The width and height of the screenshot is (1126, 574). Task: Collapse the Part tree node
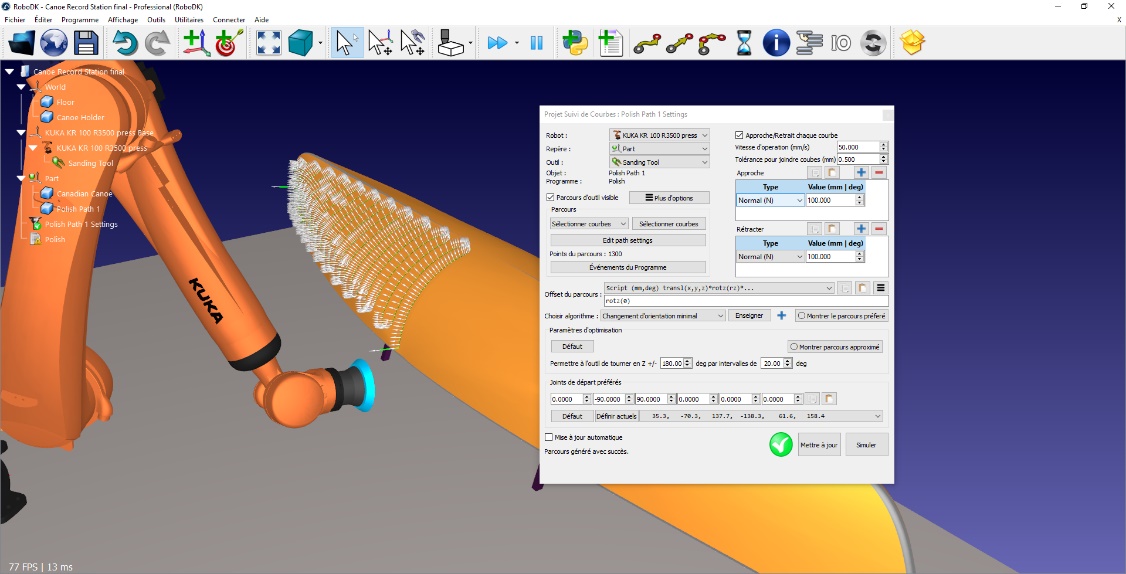(21, 178)
